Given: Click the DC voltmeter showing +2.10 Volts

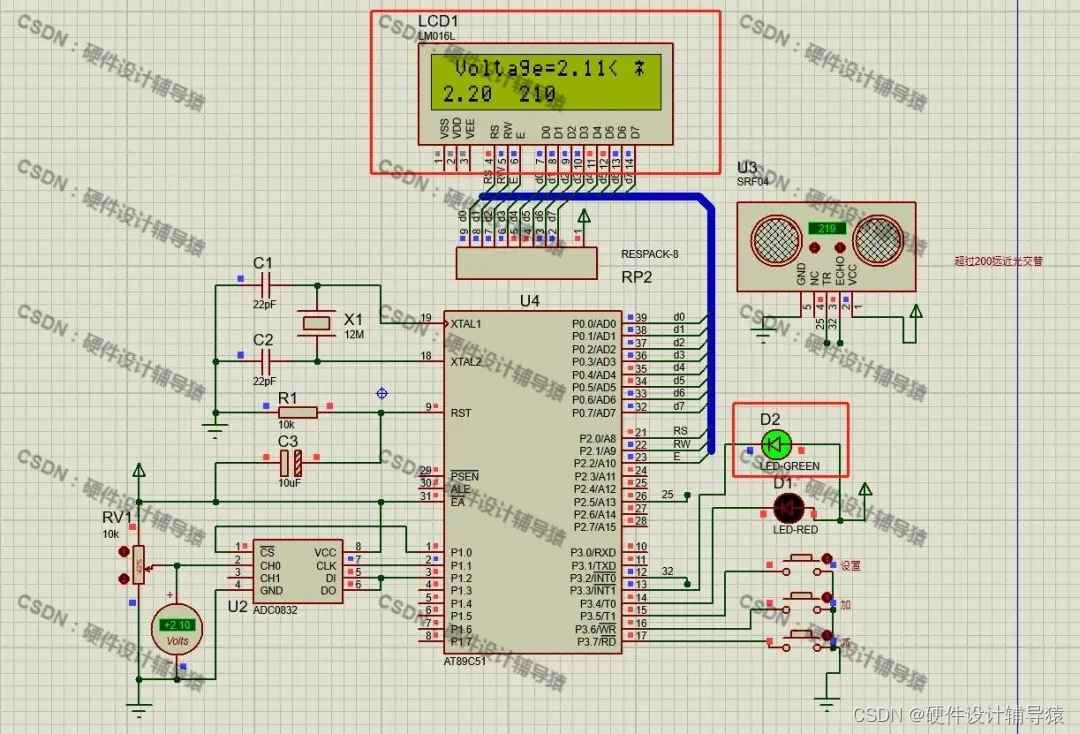Looking at the screenshot, I should coord(177,630).
